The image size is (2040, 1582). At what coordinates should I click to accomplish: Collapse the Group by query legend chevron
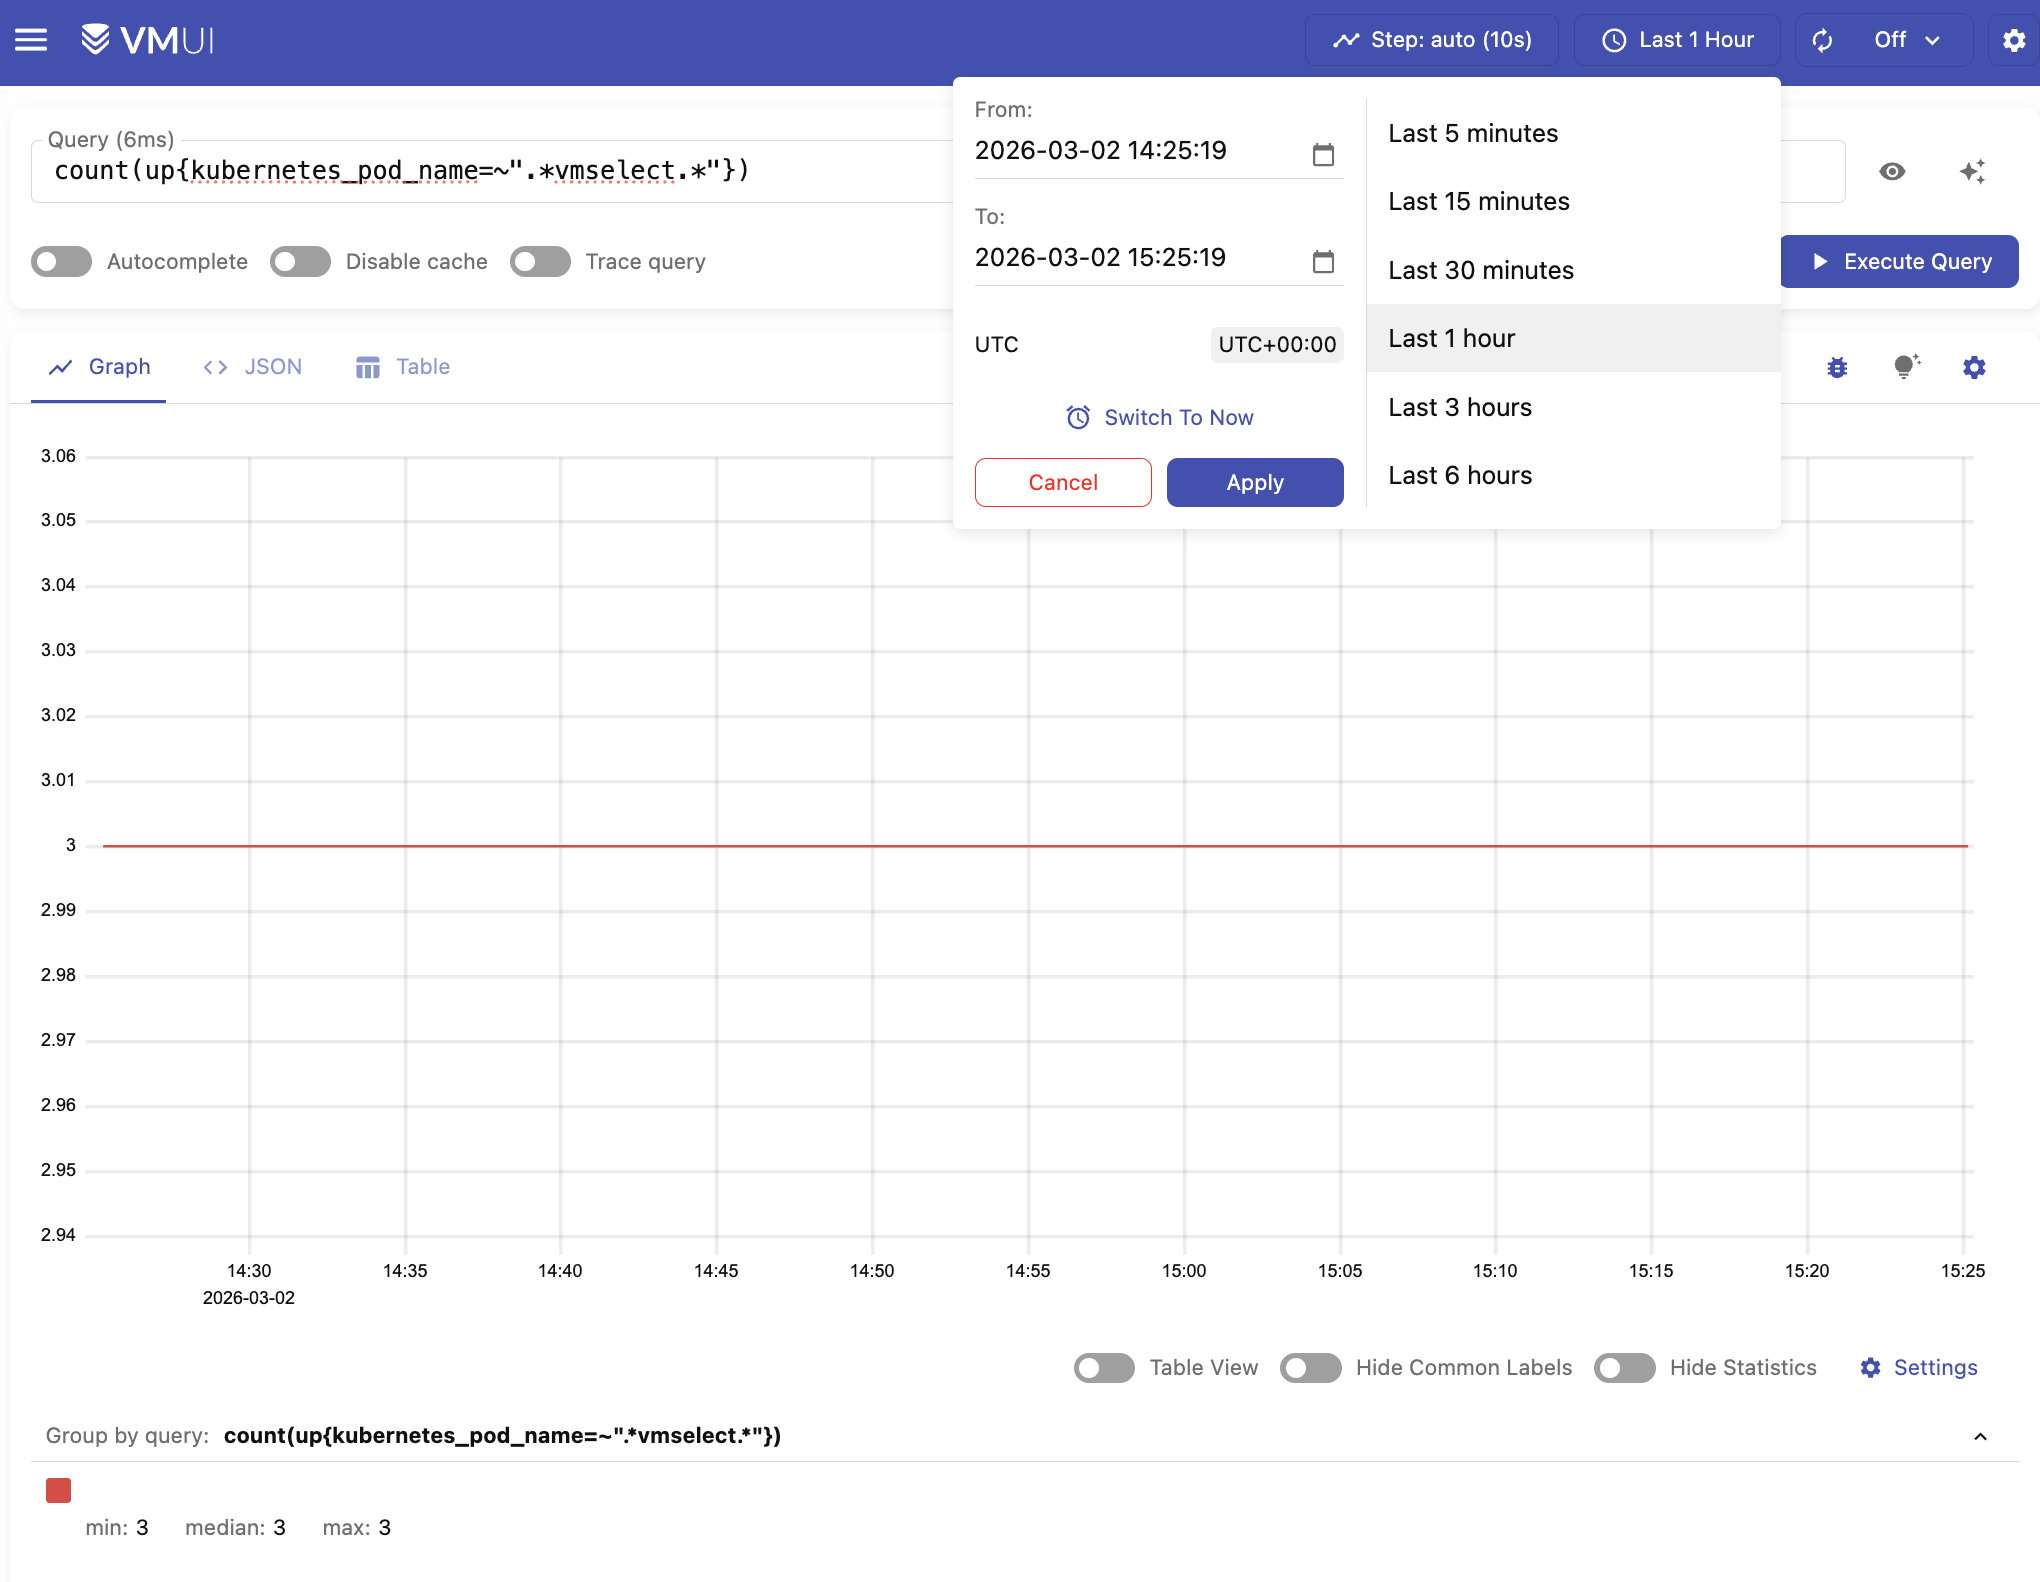(1979, 1436)
